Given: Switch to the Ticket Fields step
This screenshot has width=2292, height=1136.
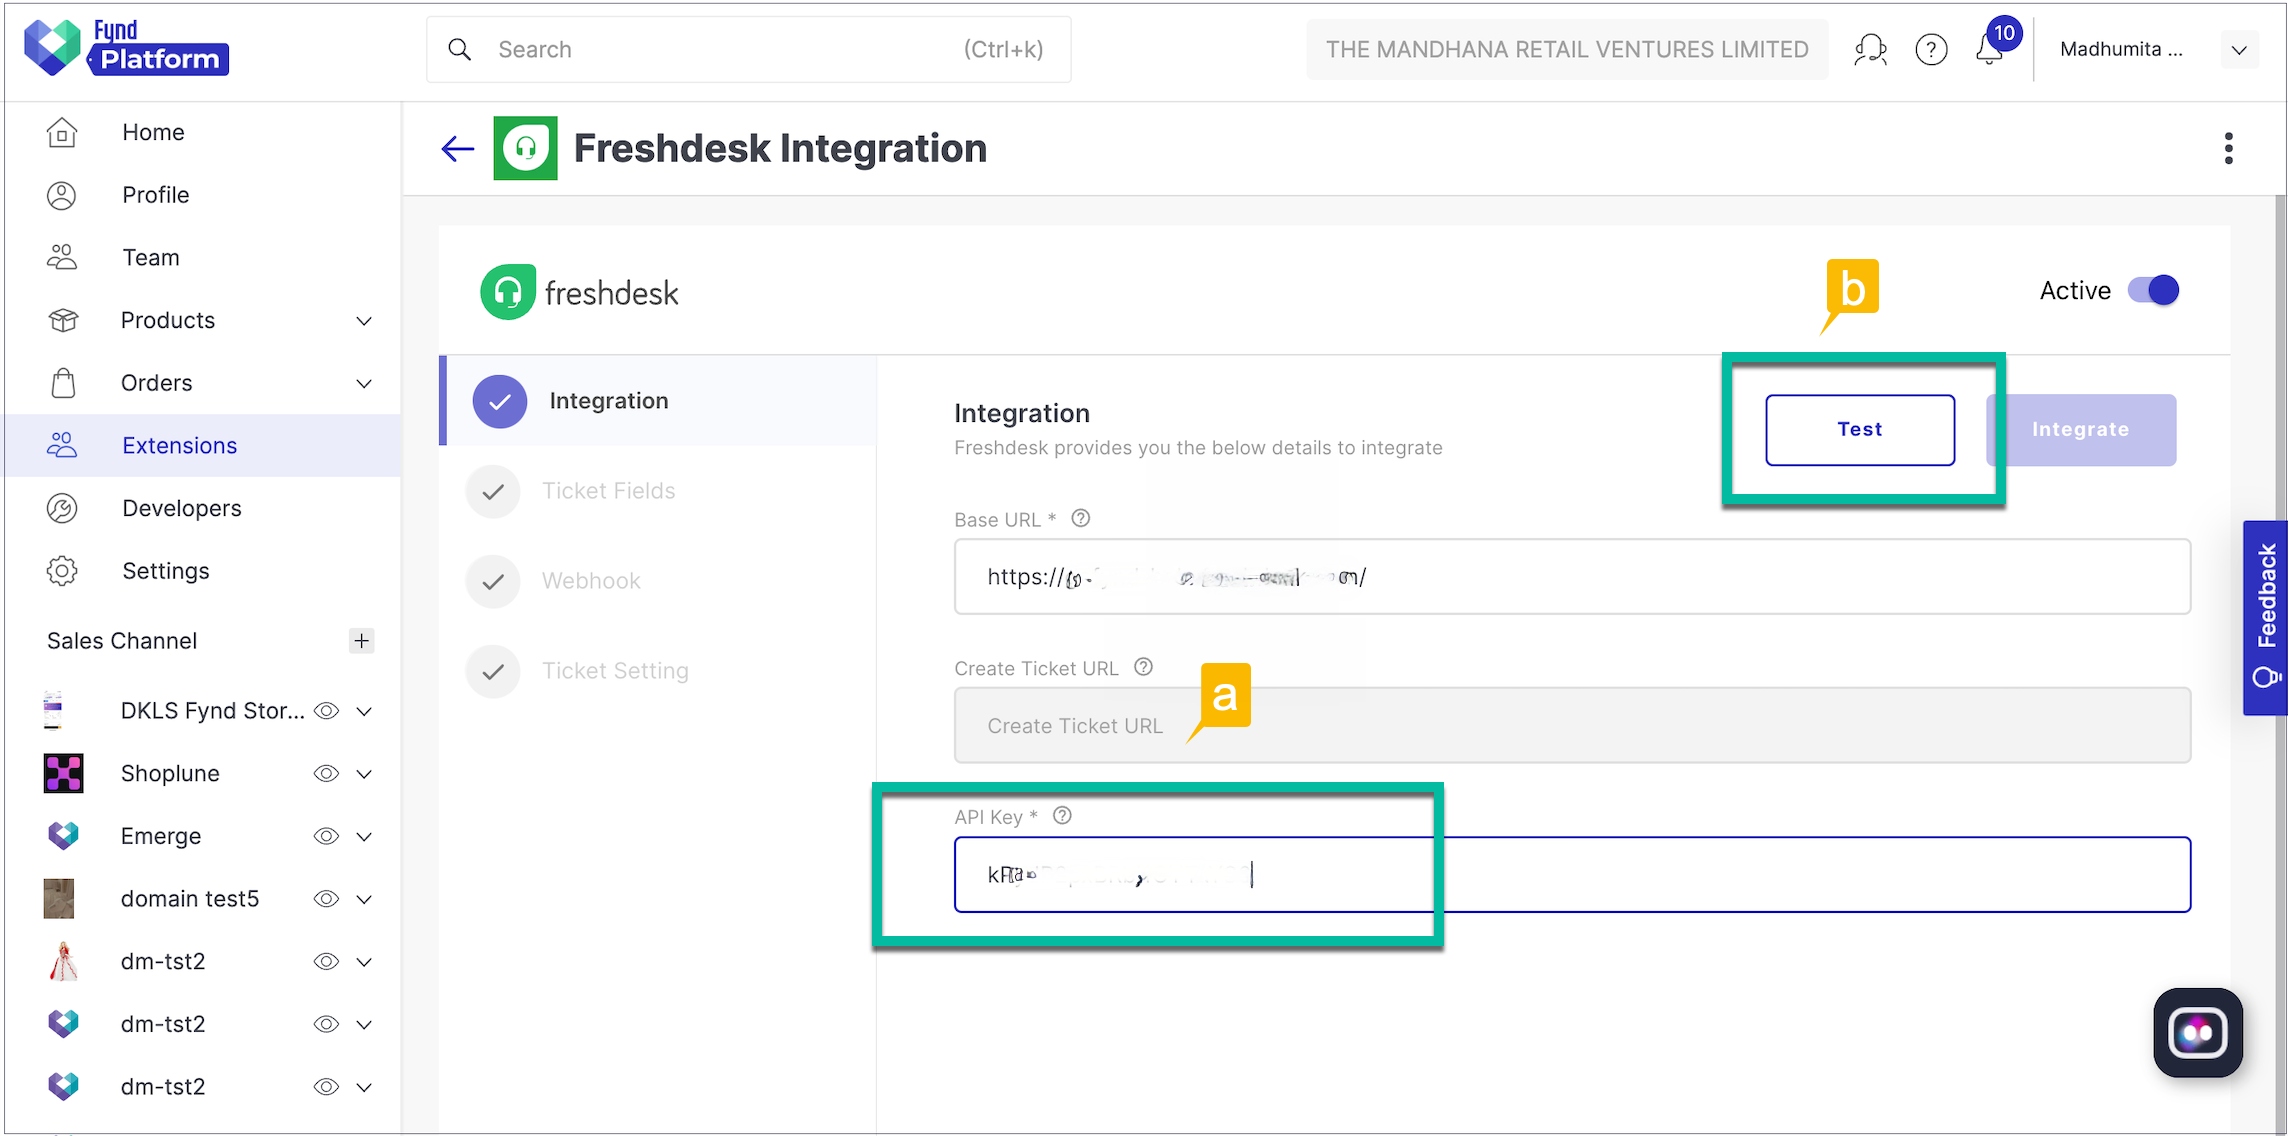Looking at the screenshot, I should point(609,490).
